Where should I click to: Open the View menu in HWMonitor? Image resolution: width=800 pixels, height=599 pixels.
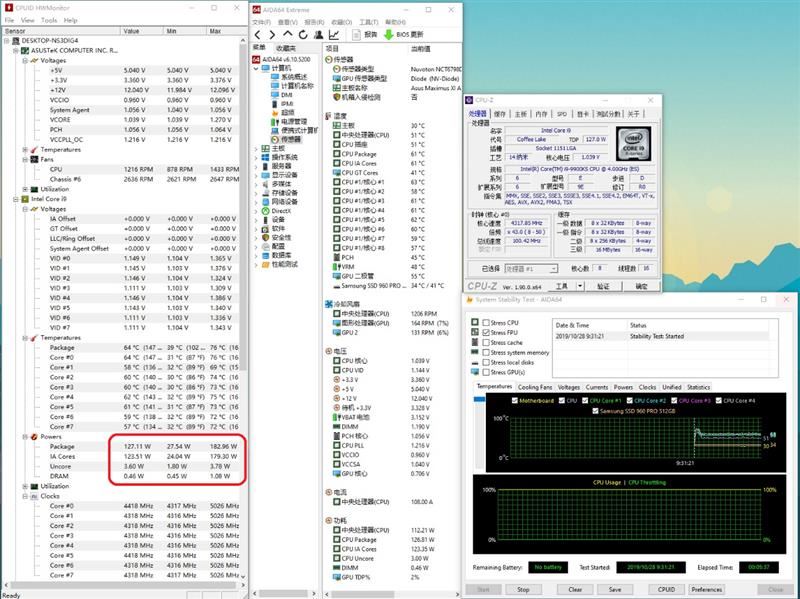28,20
